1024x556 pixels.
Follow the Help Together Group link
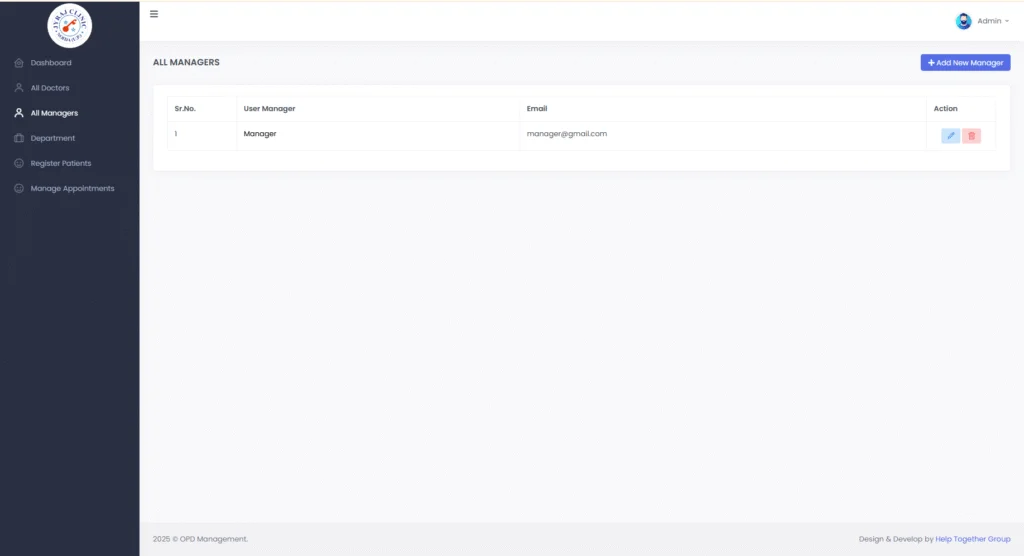click(972, 539)
